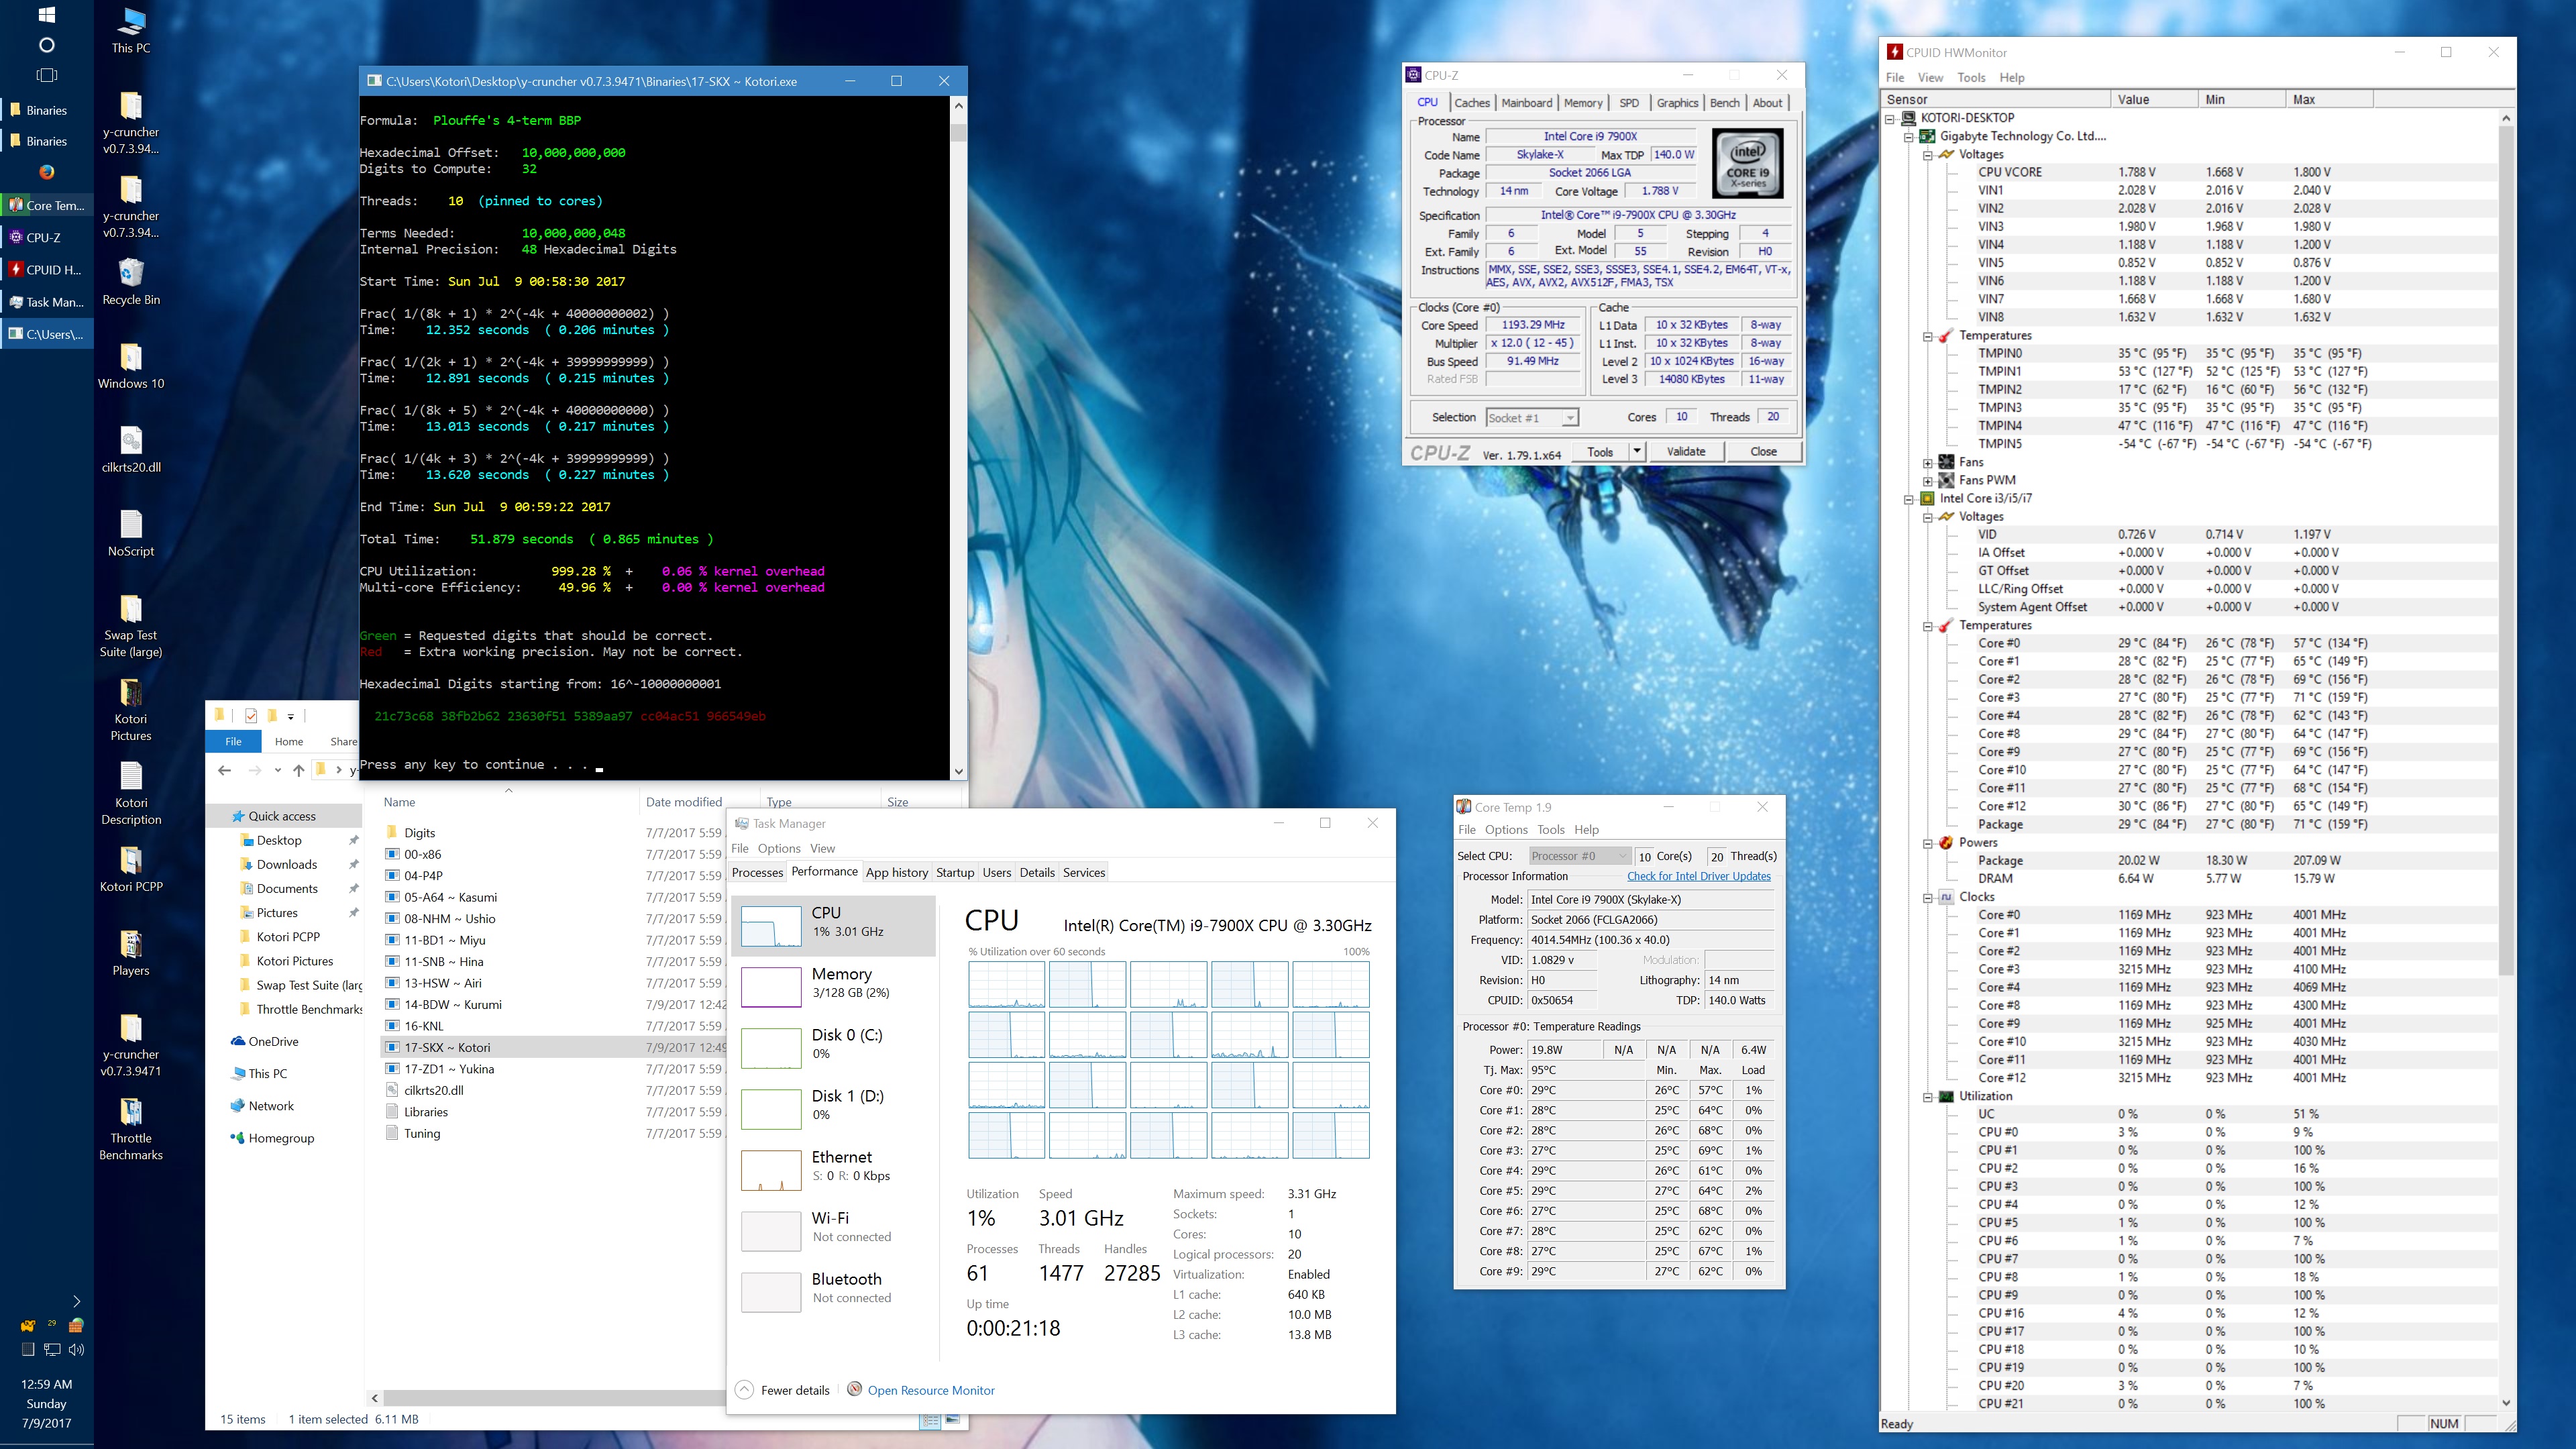
Task: Open the App history tab
Action: pos(896,872)
